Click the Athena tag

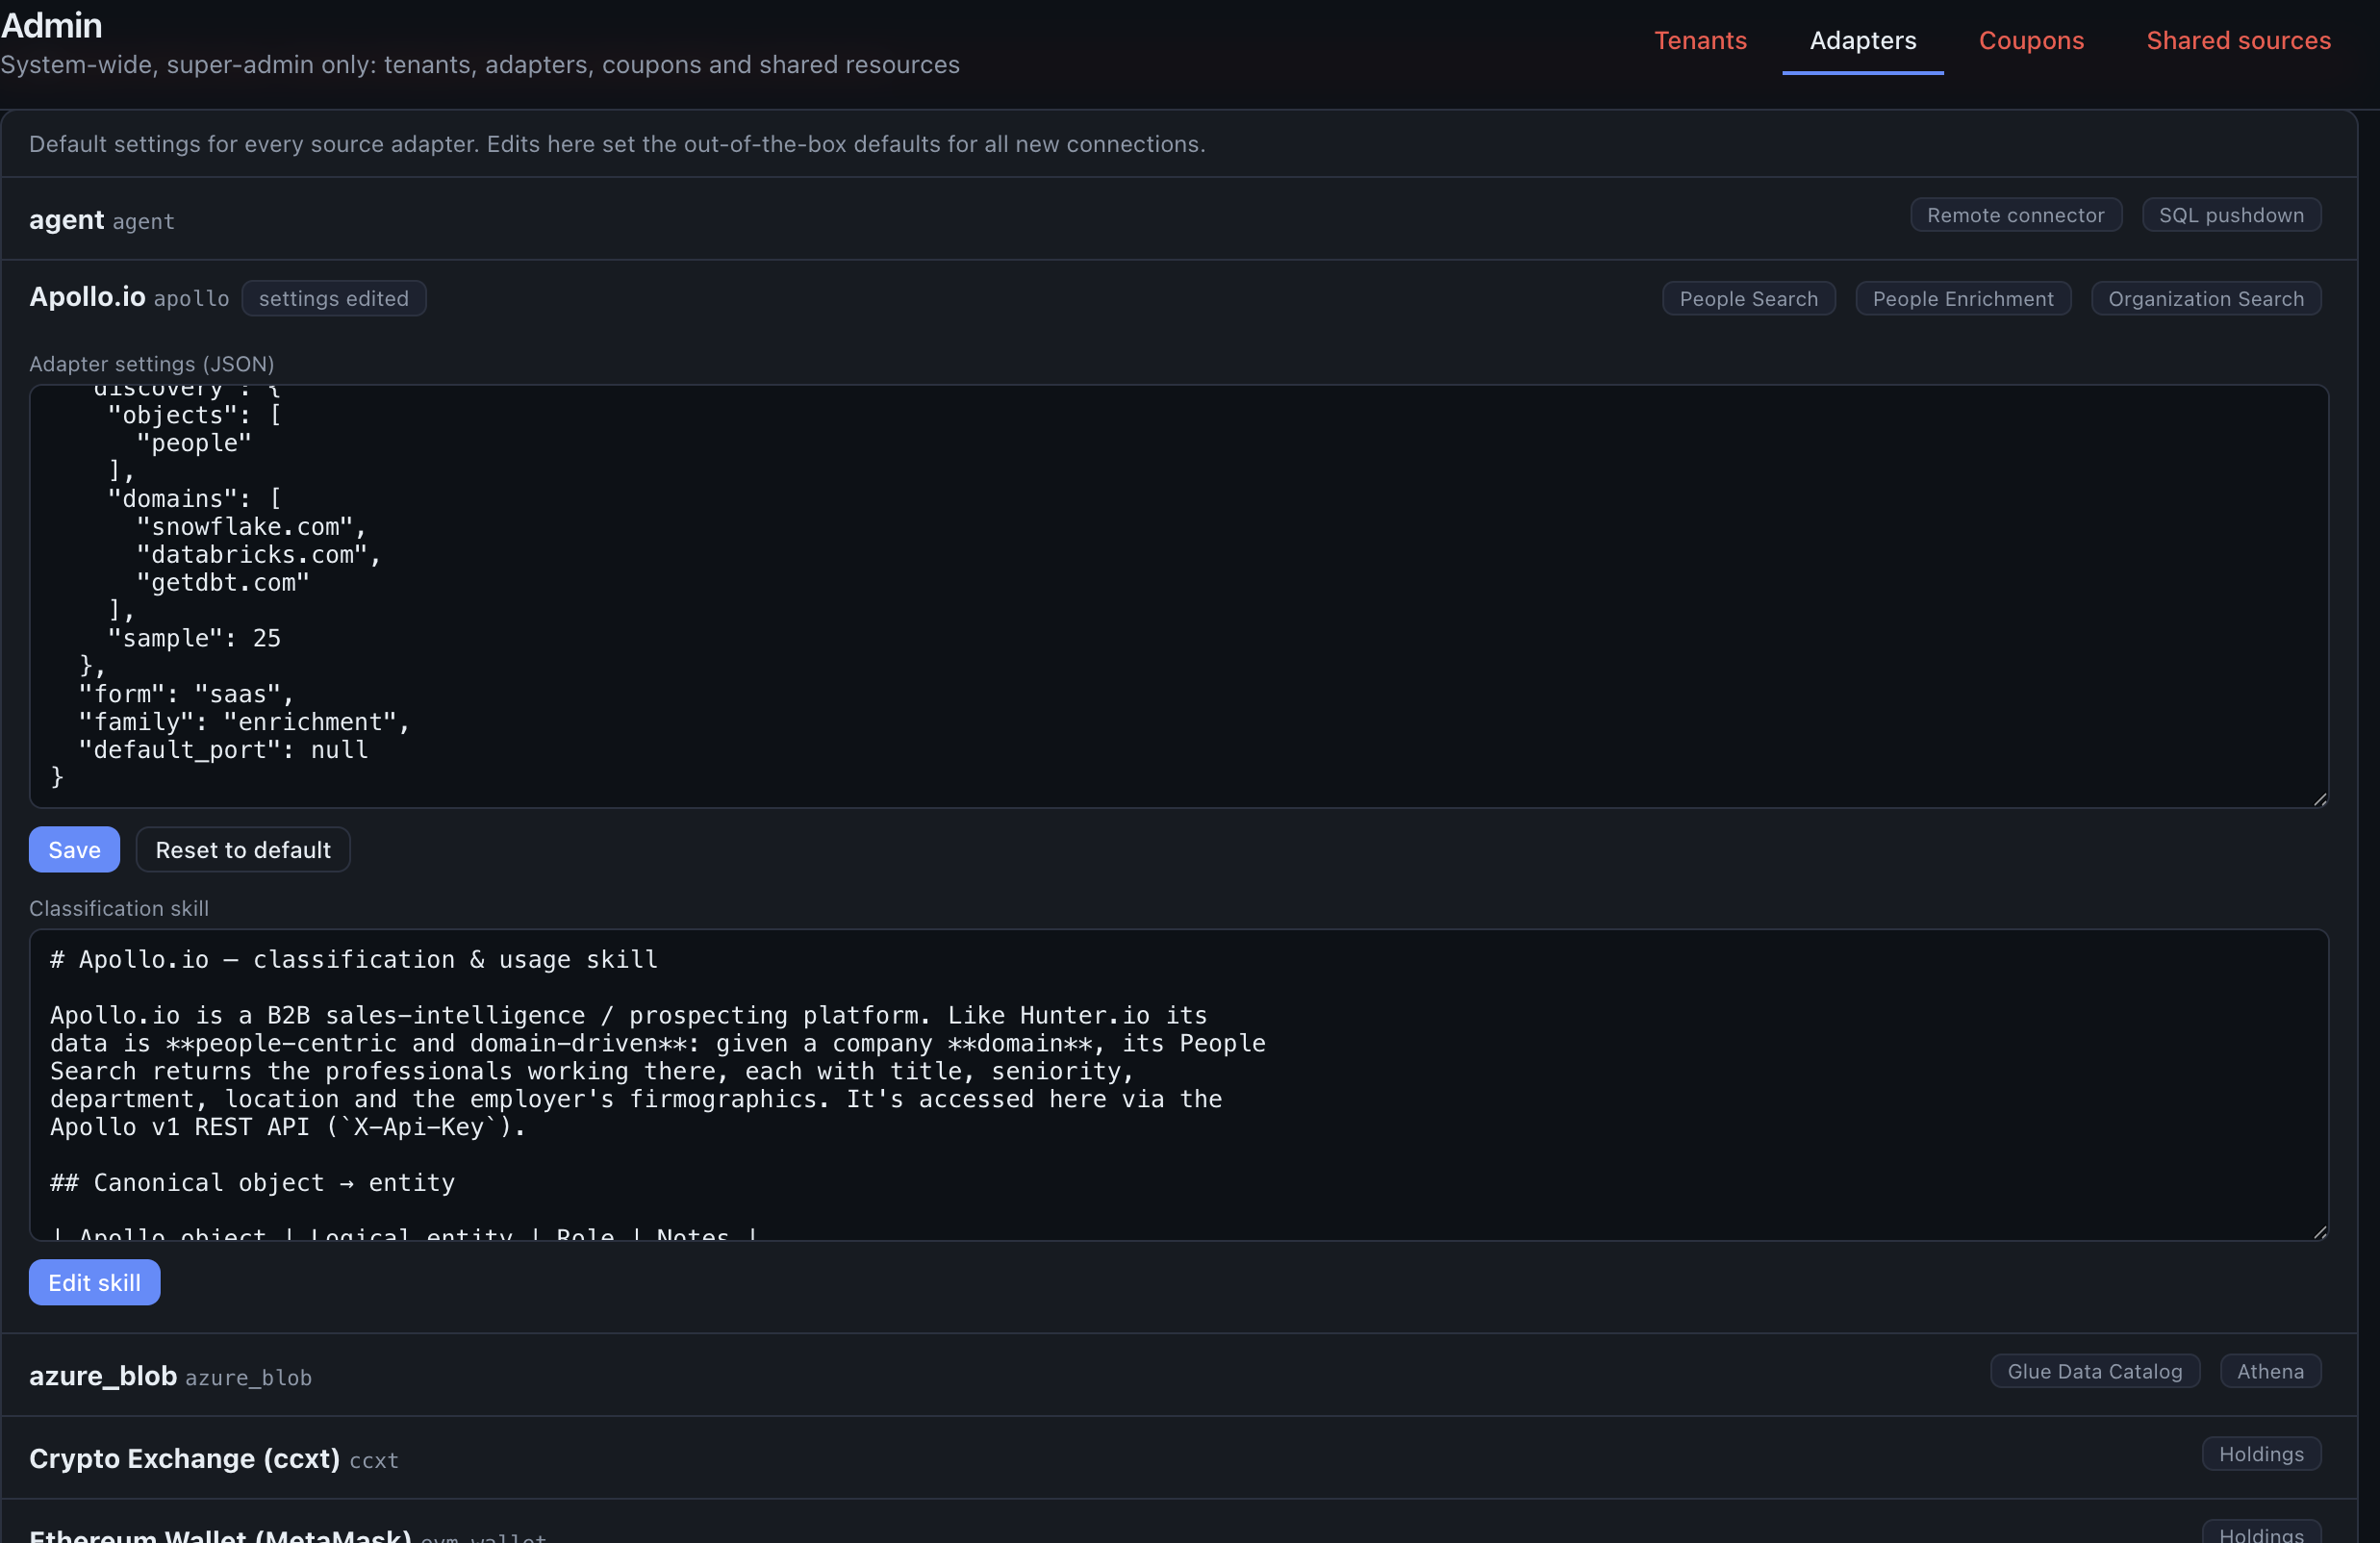tap(2270, 1371)
